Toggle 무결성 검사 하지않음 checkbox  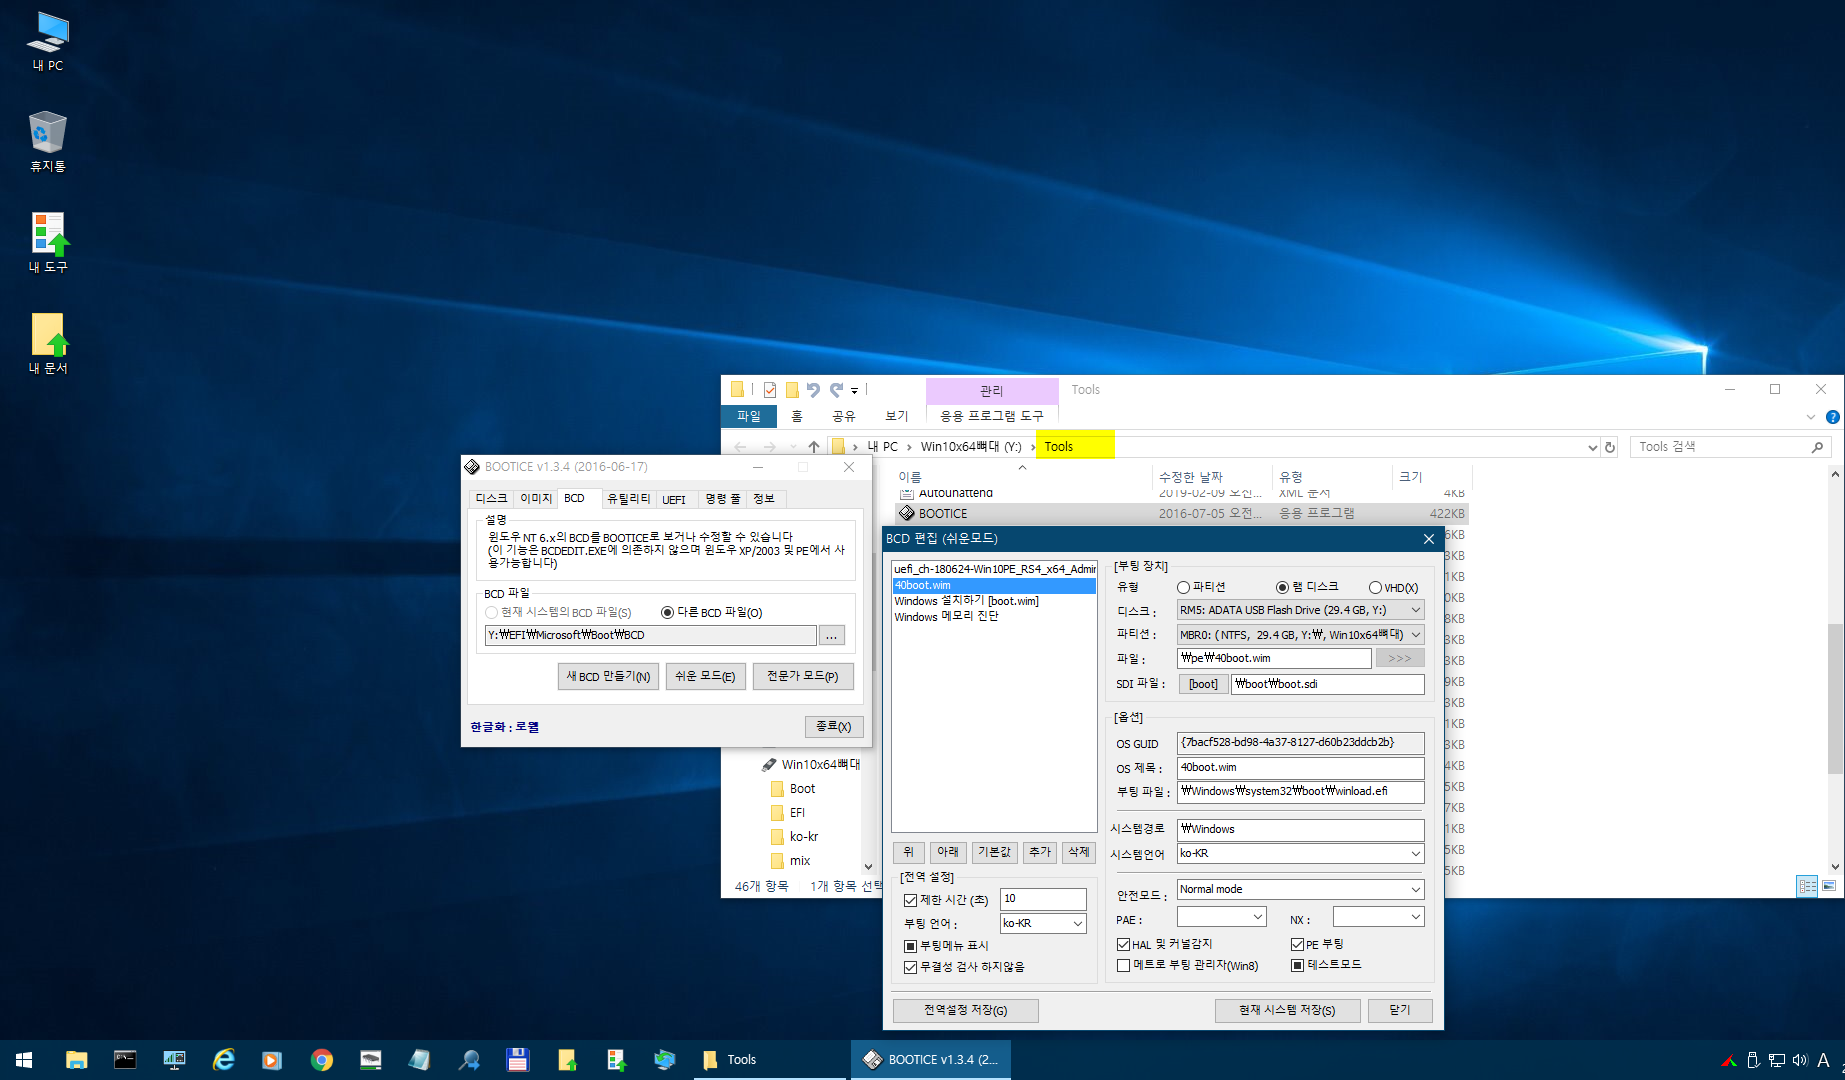point(910,967)
